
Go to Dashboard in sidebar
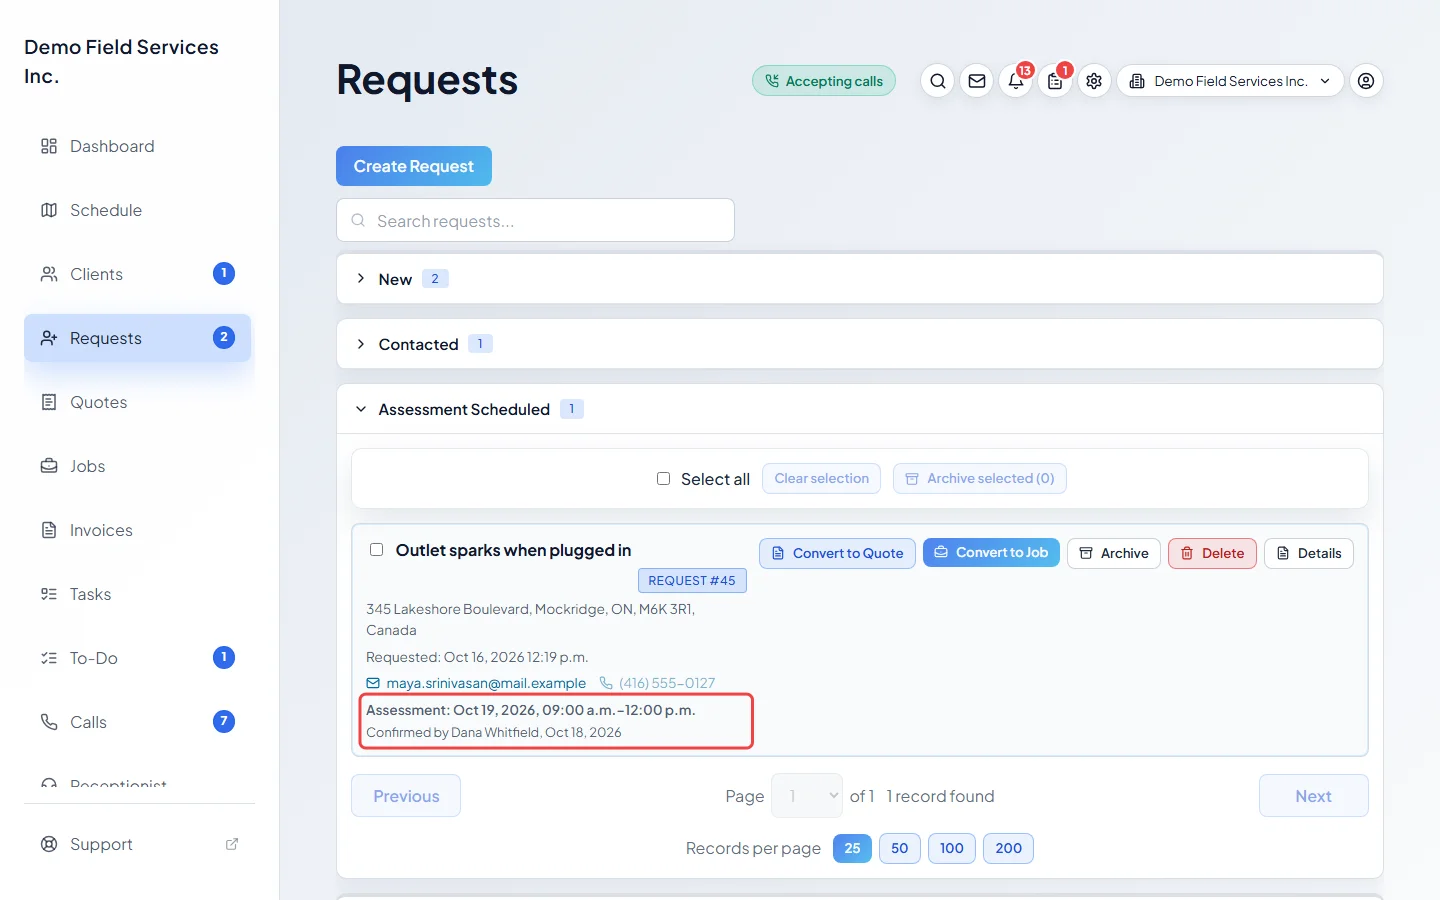pos(137,146)
